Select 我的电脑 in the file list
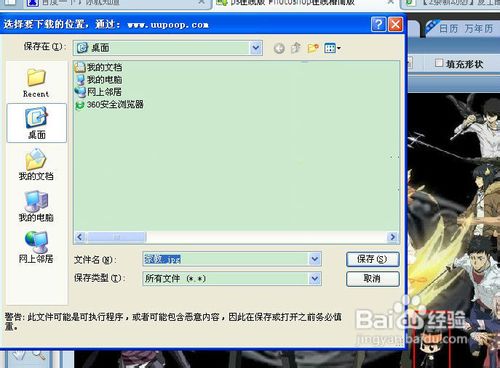 (x=99, y=80)
